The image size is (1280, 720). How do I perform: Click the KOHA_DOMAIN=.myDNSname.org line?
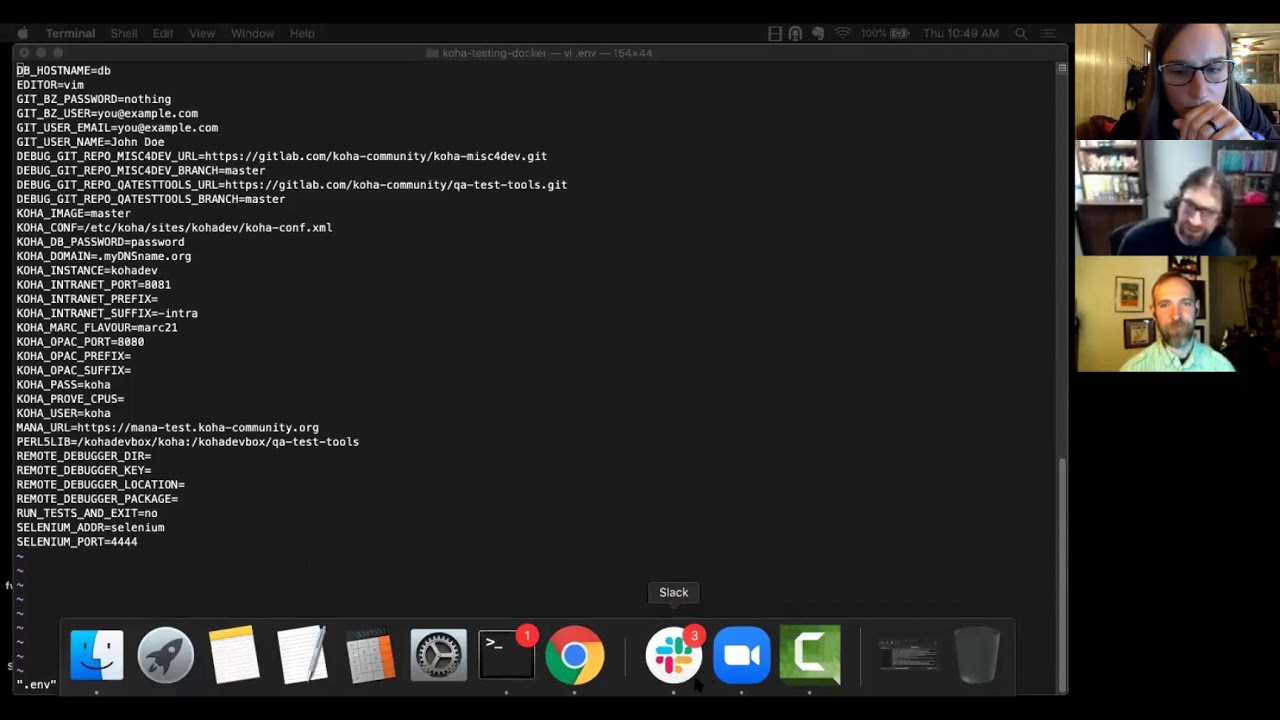(x=103, y=256)
